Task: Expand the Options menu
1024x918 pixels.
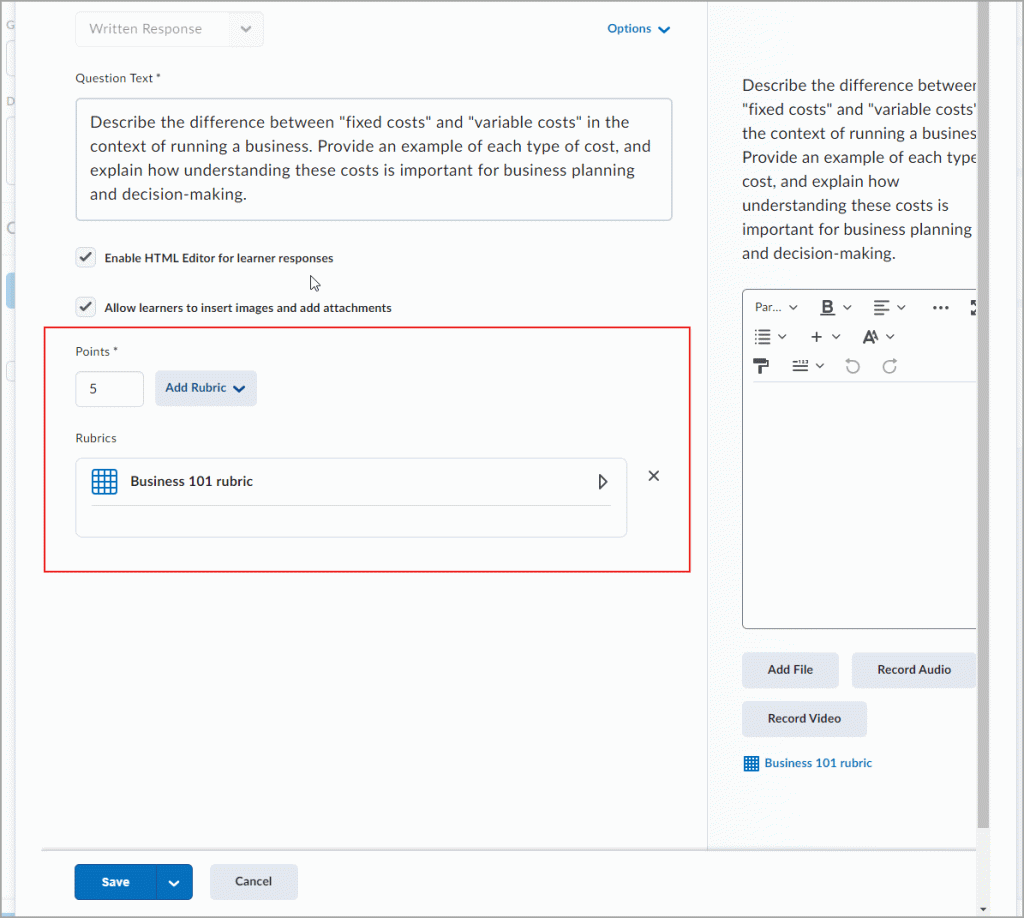Action: (638, 29)
